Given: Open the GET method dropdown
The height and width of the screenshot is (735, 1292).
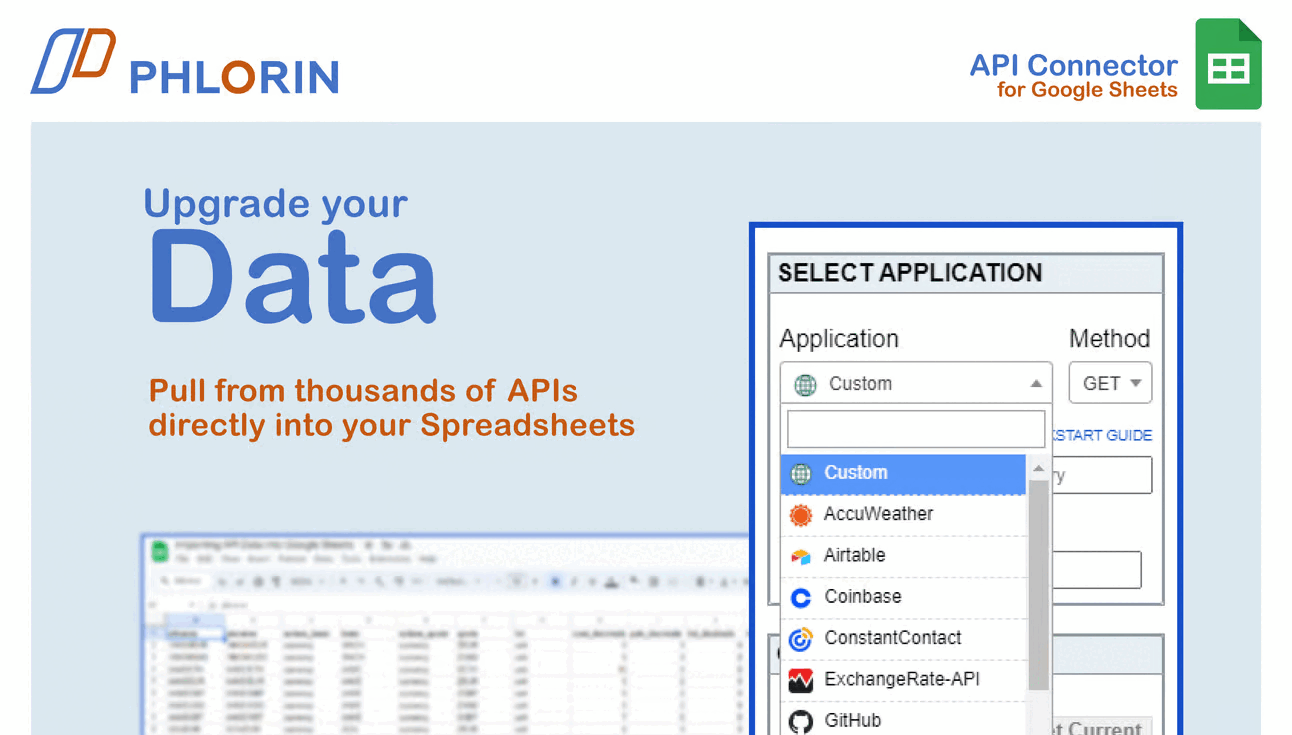Looking at the screenshot, I should pos(1110,383).
